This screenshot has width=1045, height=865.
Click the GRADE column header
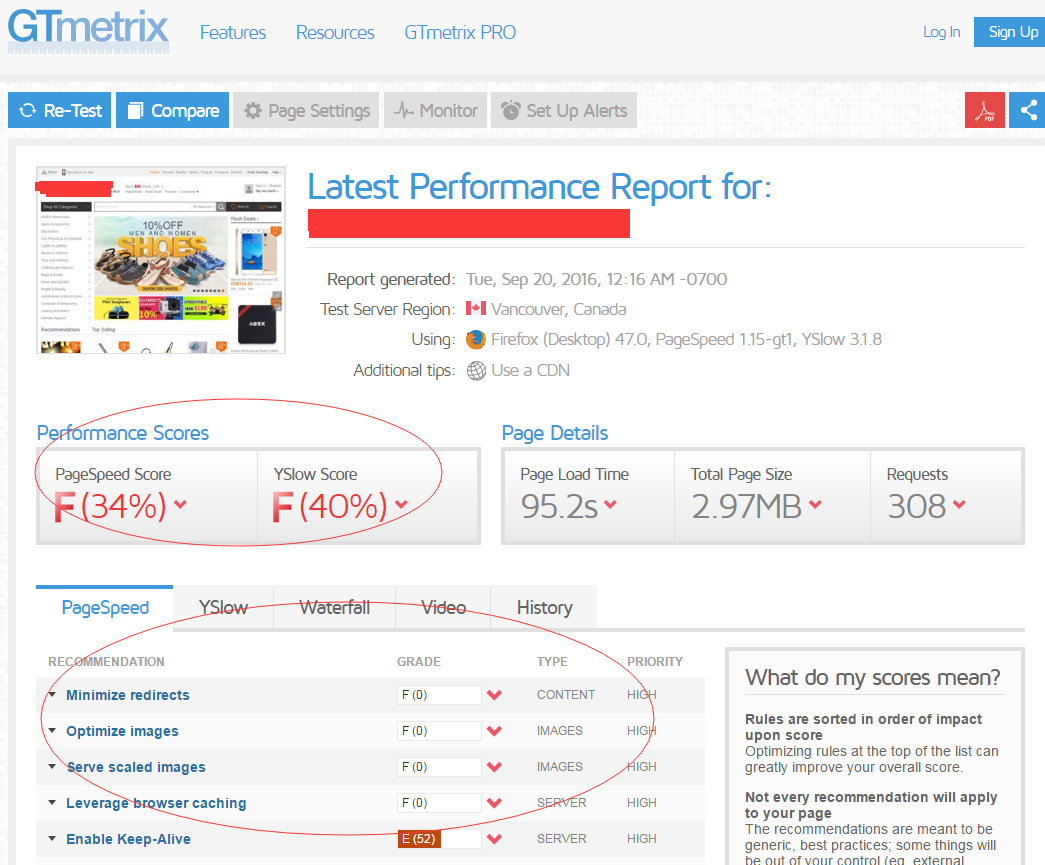pyautogui.click(x=419, y=662)
